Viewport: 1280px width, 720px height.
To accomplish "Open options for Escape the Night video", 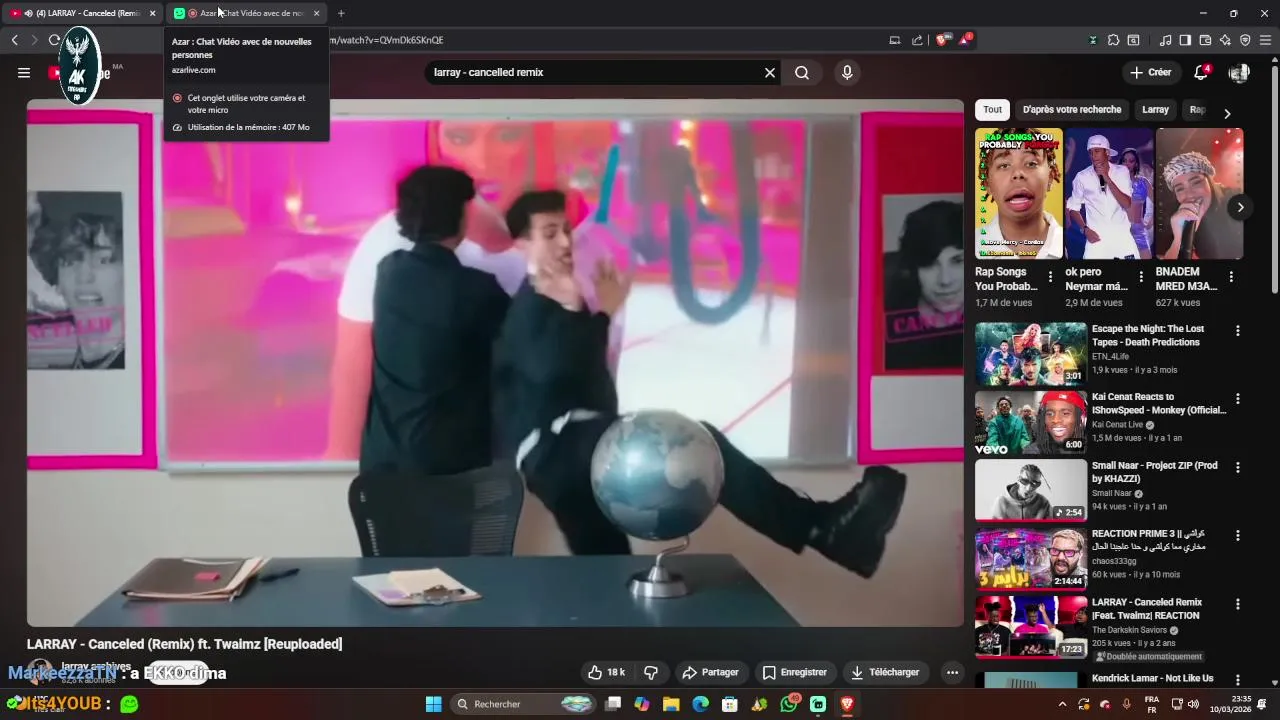I will coord(1238,331).
